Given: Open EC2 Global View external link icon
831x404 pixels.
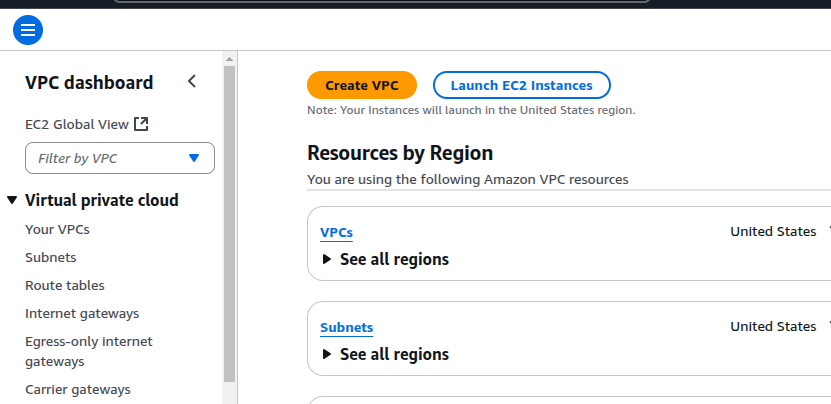Looking at the screenshot, I should pyautogui.click(x=141, y=124).
